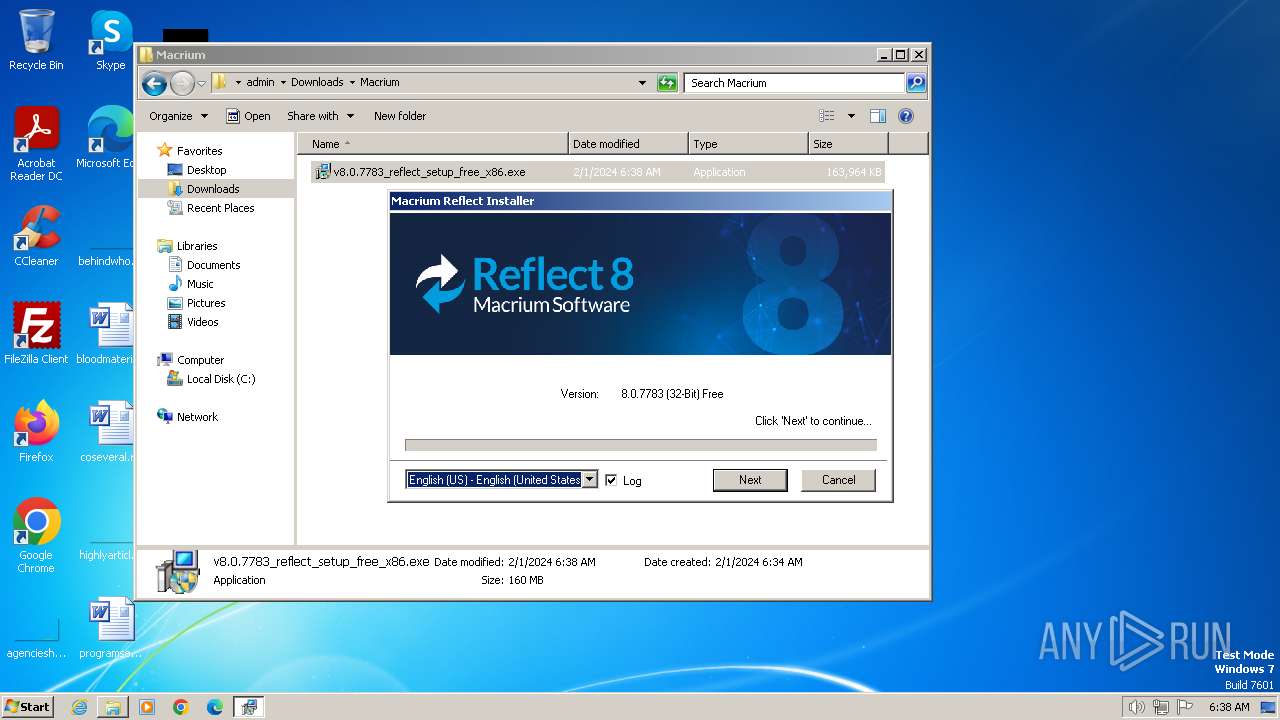The width and height of the screenshot is (1280, 720).
Task: Click Open in the Explorer toolbar
Action: tap(248, 116)
